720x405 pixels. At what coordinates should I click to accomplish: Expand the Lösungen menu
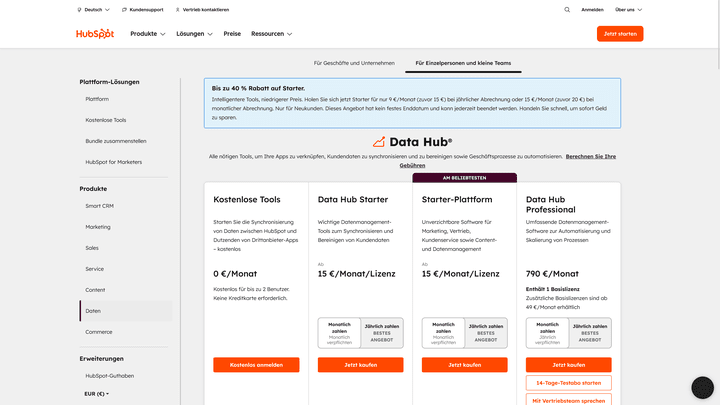[x=194, y=34]
